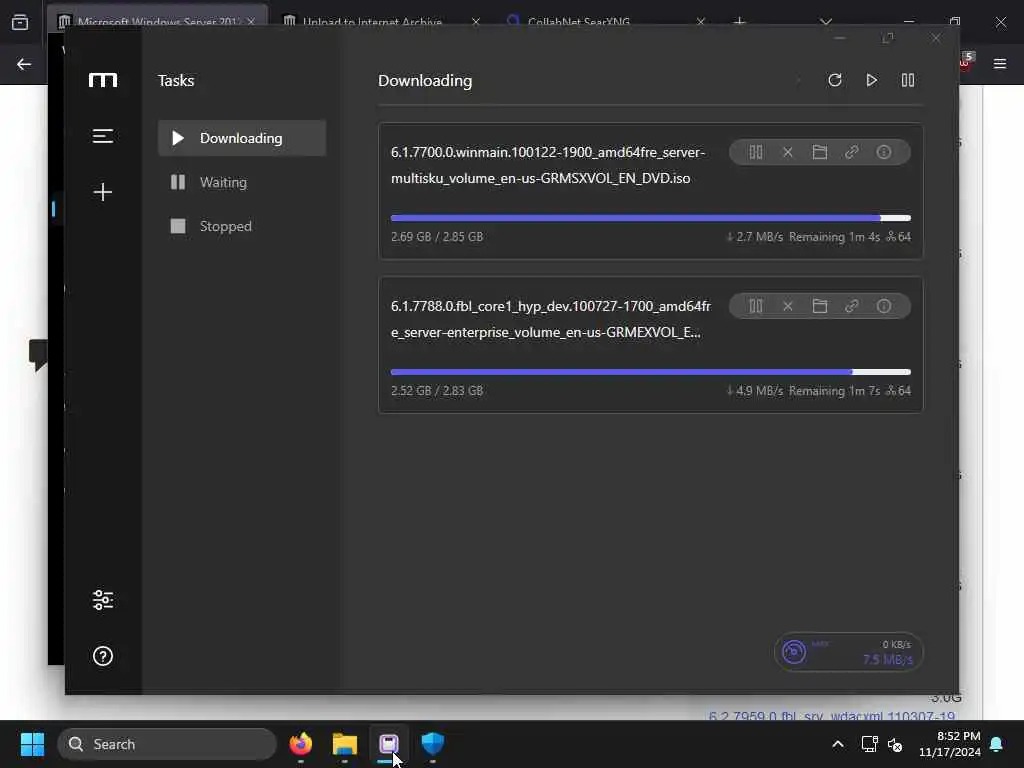Copy link of 6.1.7788.0 server-enterprise task

tap(852, 306)
